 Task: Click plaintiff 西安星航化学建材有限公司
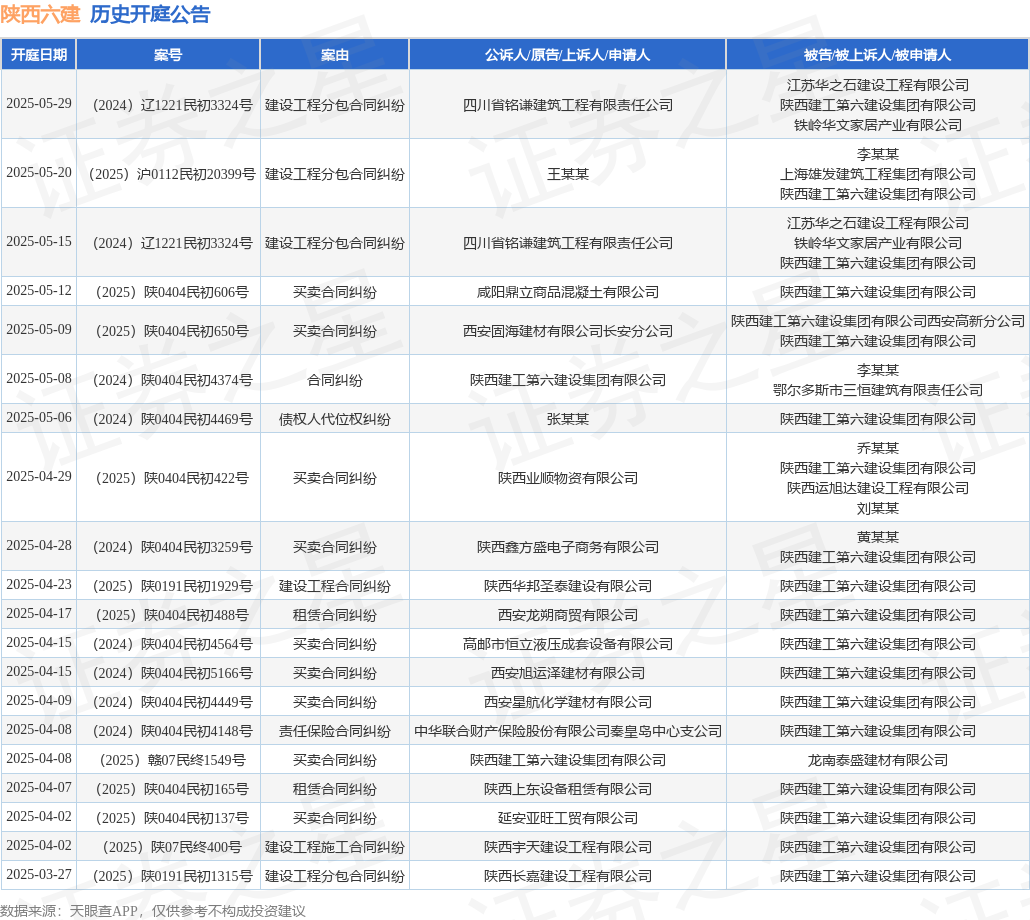(x=568, y=702)
